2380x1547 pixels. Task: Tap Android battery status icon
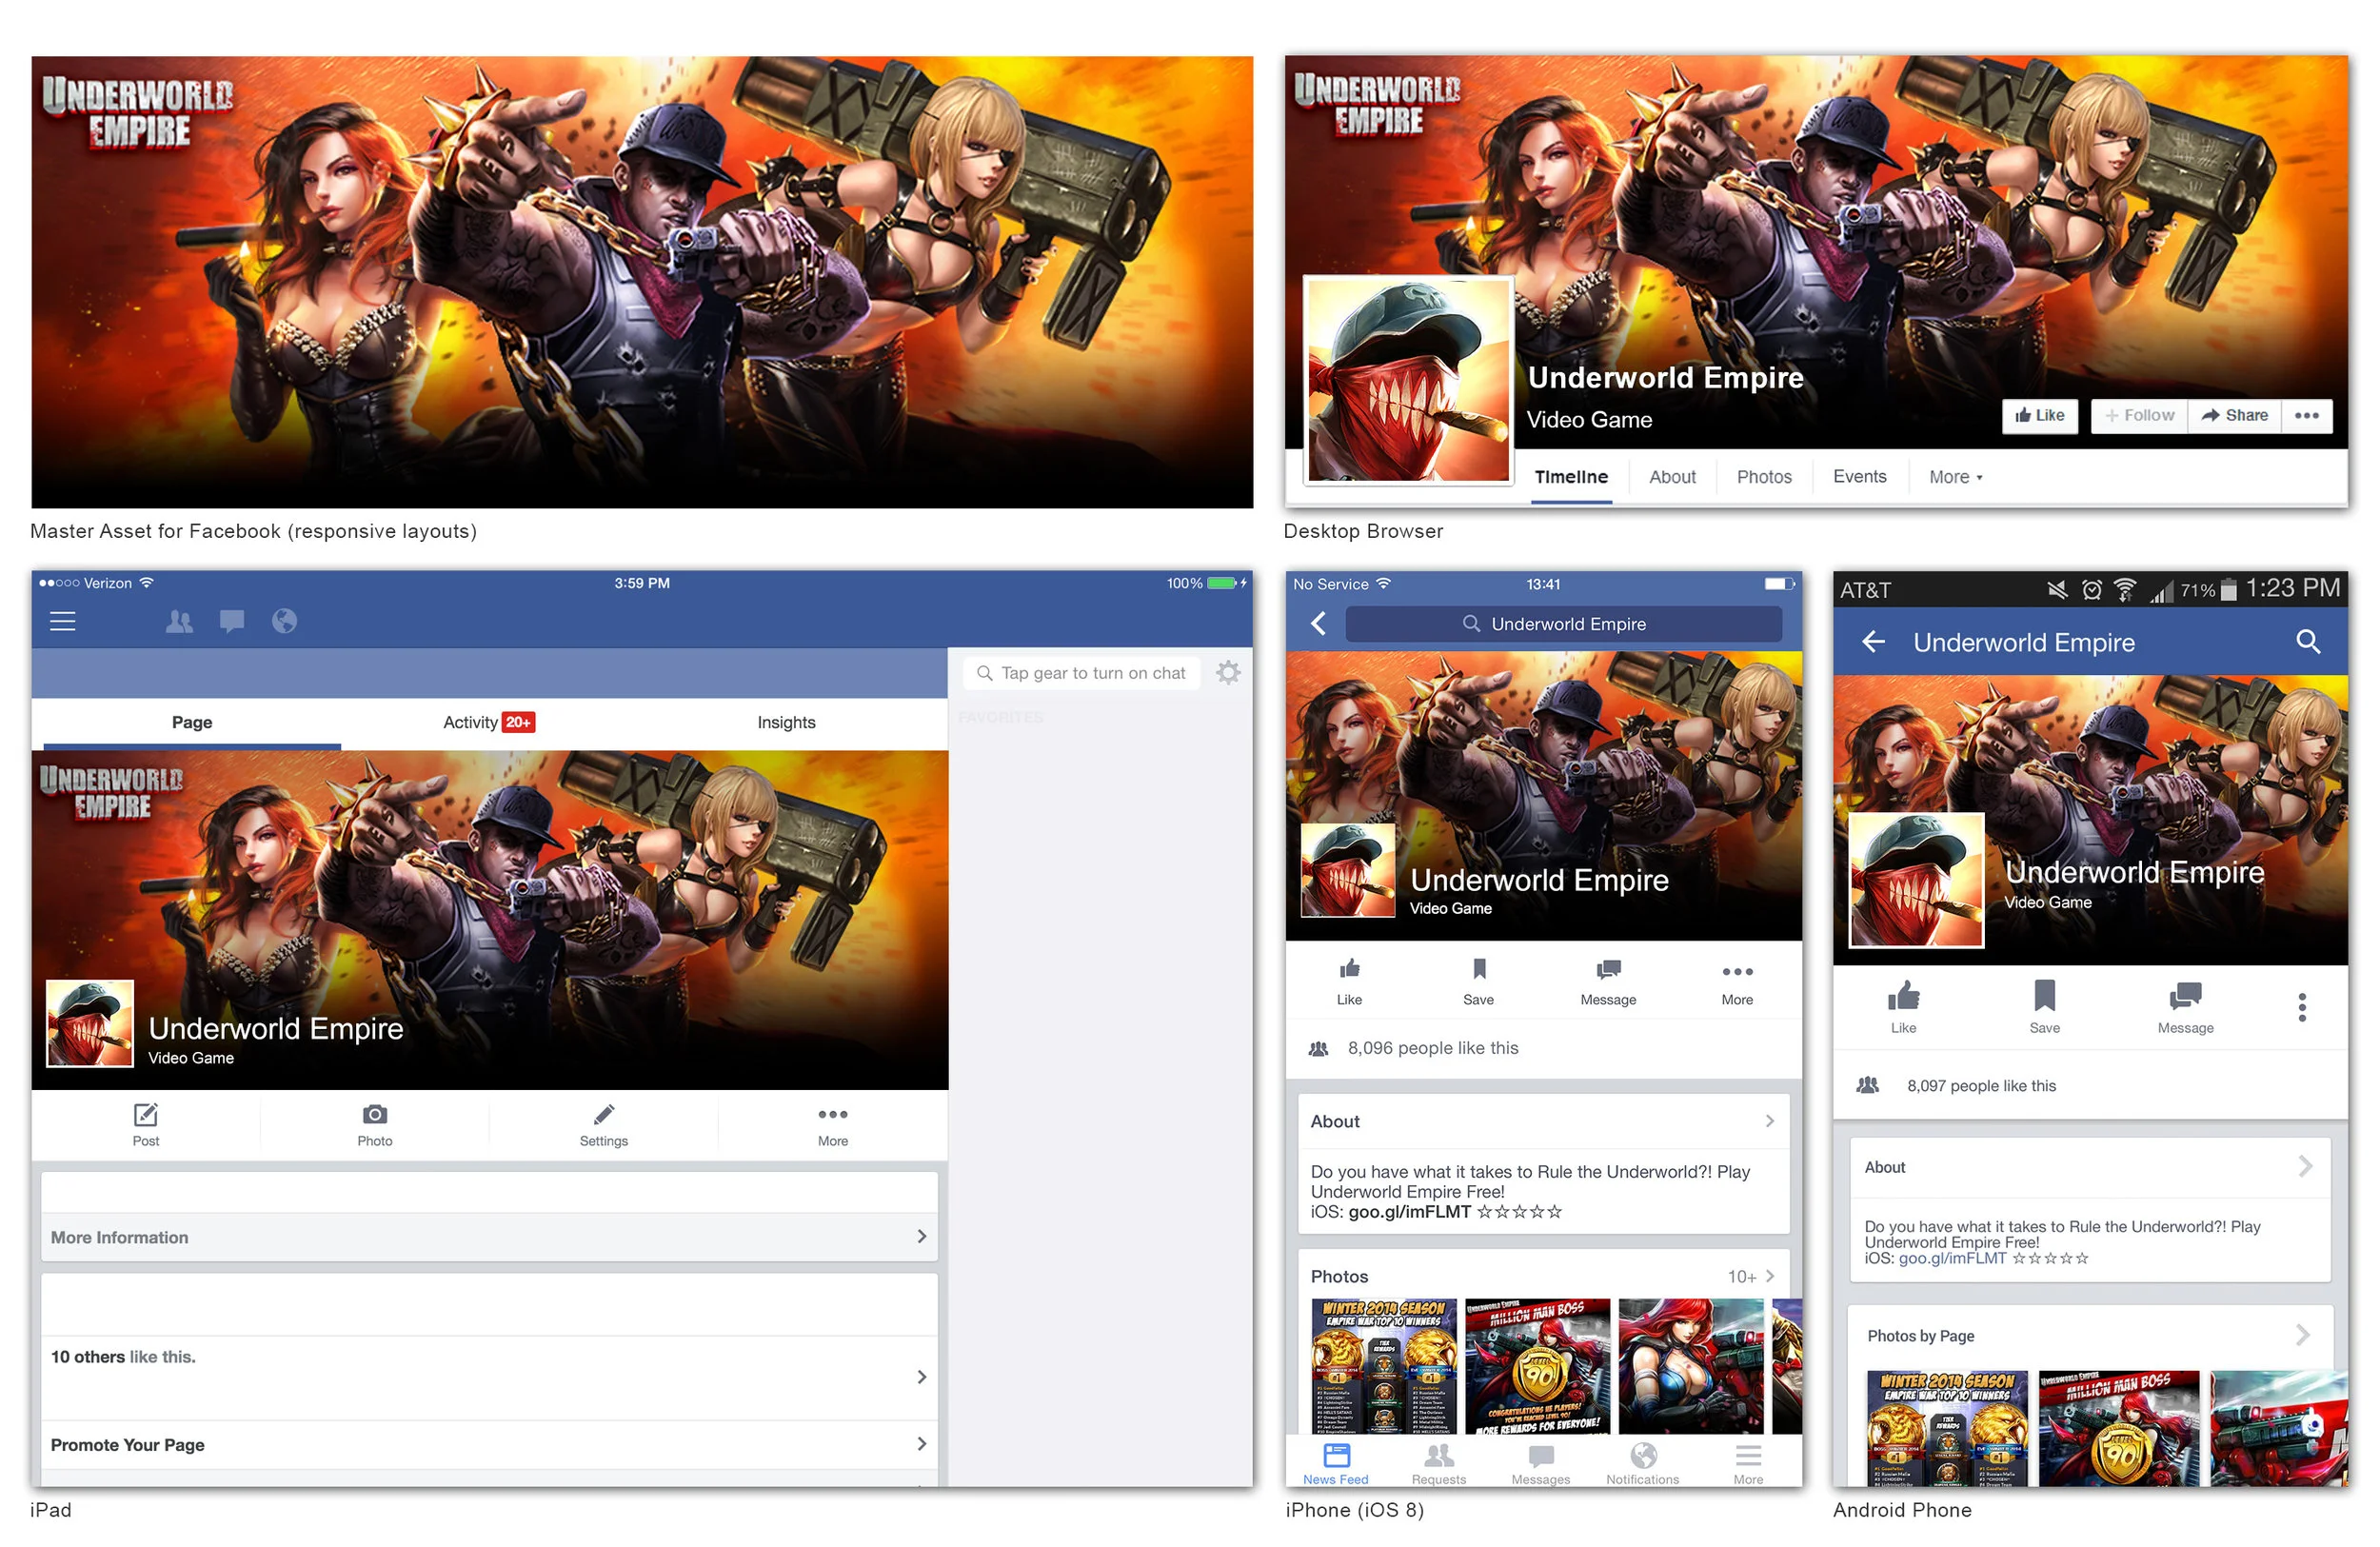coord(2228,590)
